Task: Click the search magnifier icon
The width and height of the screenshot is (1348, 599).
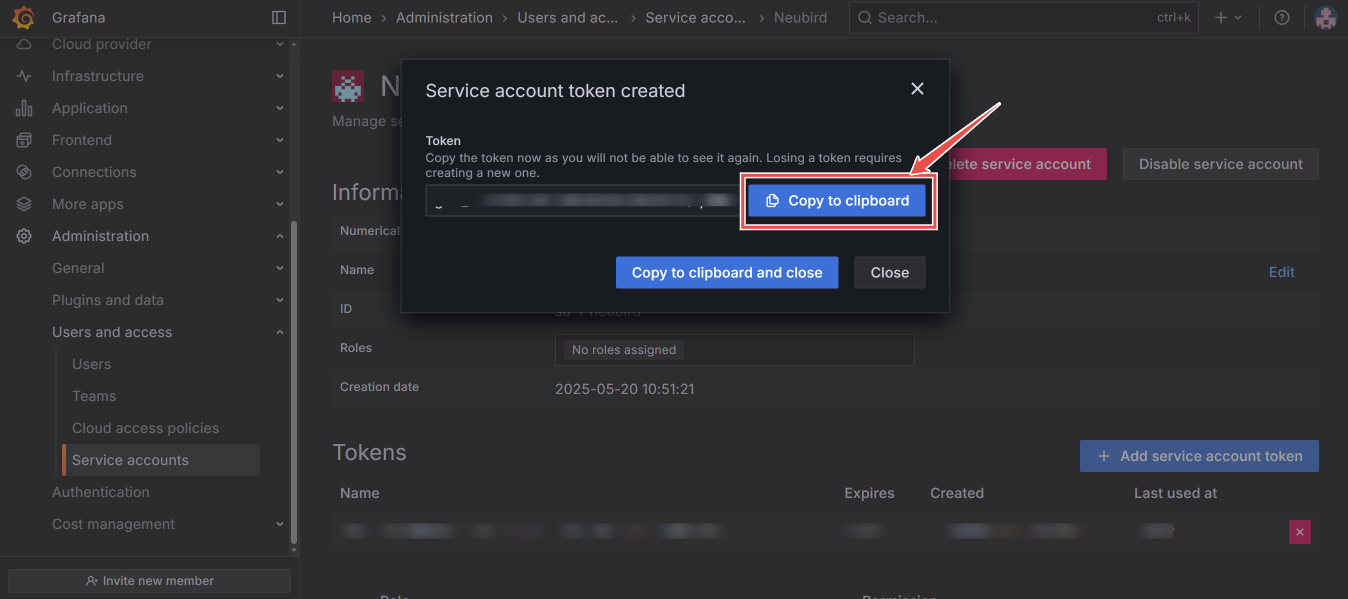Action: click(864, 17)
